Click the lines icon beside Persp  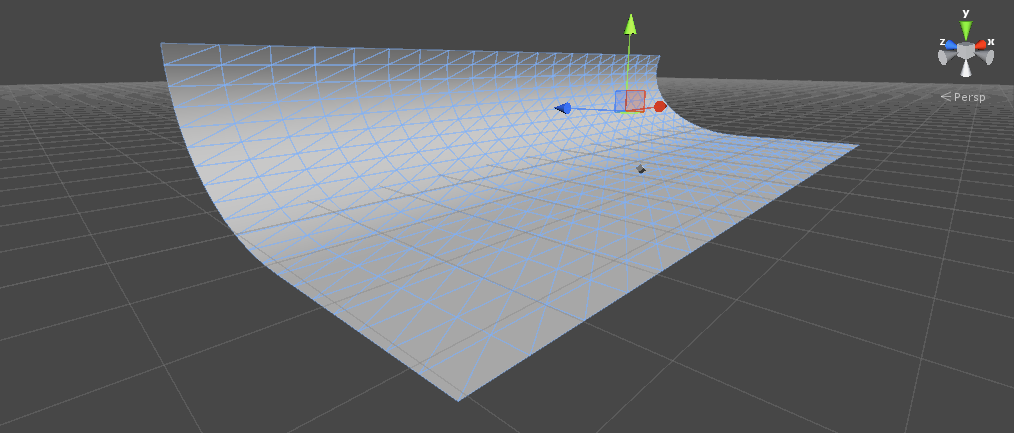coord(946,97)
